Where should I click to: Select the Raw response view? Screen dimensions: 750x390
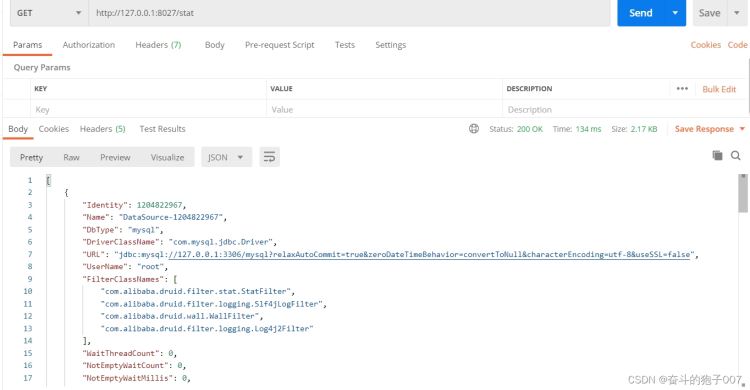[x=71, y=157]
